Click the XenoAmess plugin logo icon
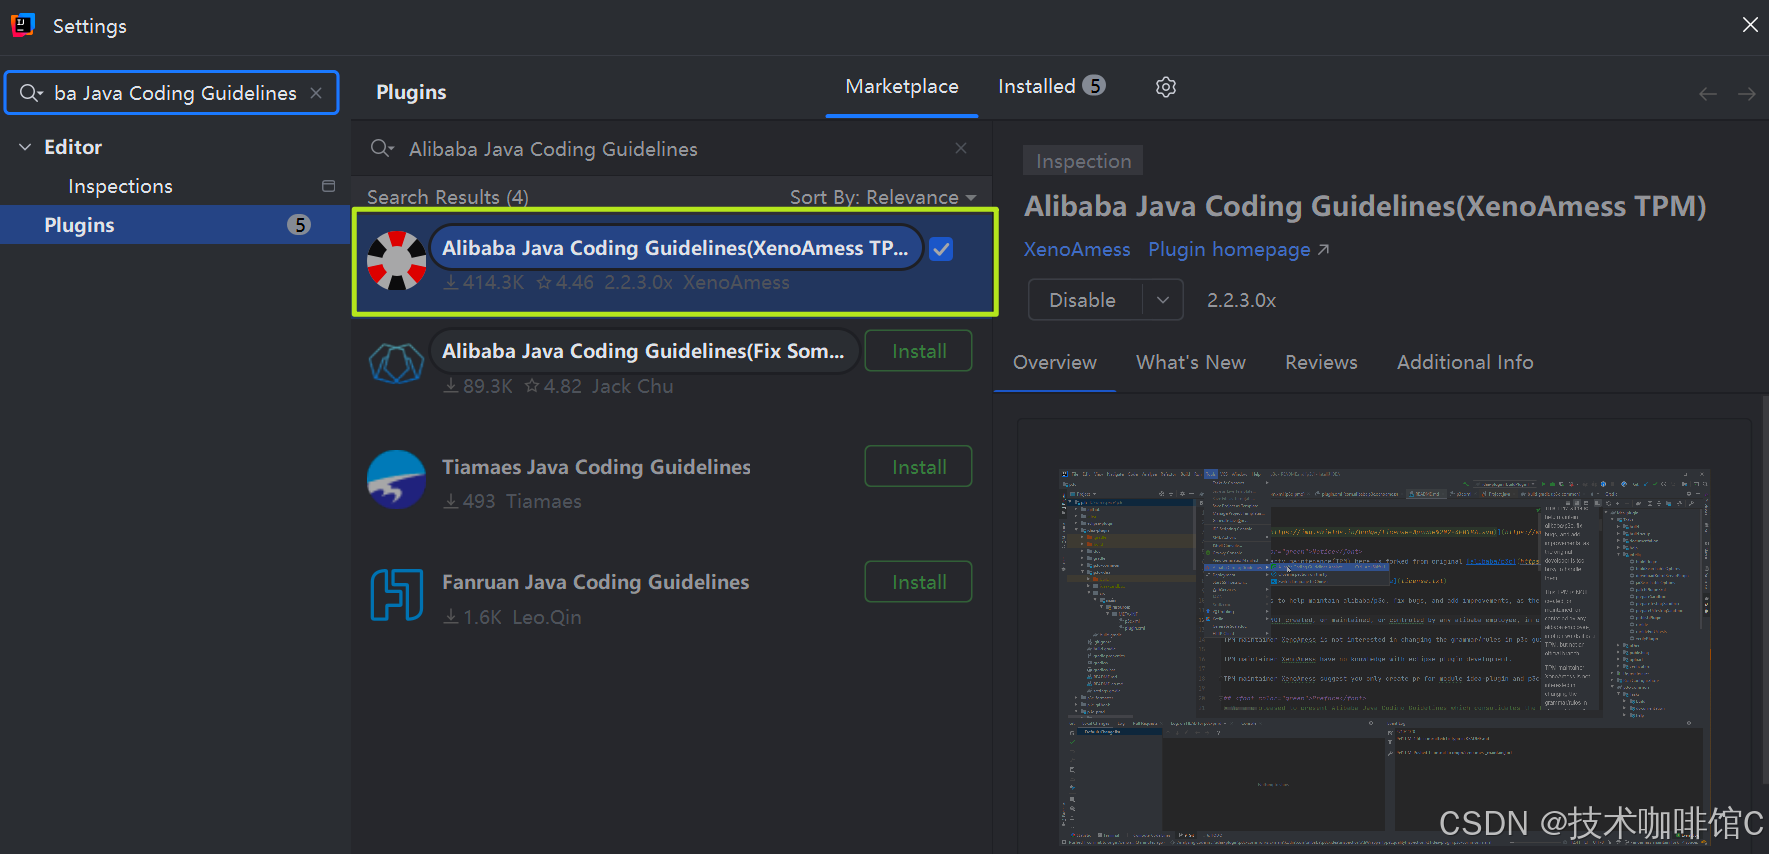The height and width of the screenshot is (854, 1769). coord(396,261)
